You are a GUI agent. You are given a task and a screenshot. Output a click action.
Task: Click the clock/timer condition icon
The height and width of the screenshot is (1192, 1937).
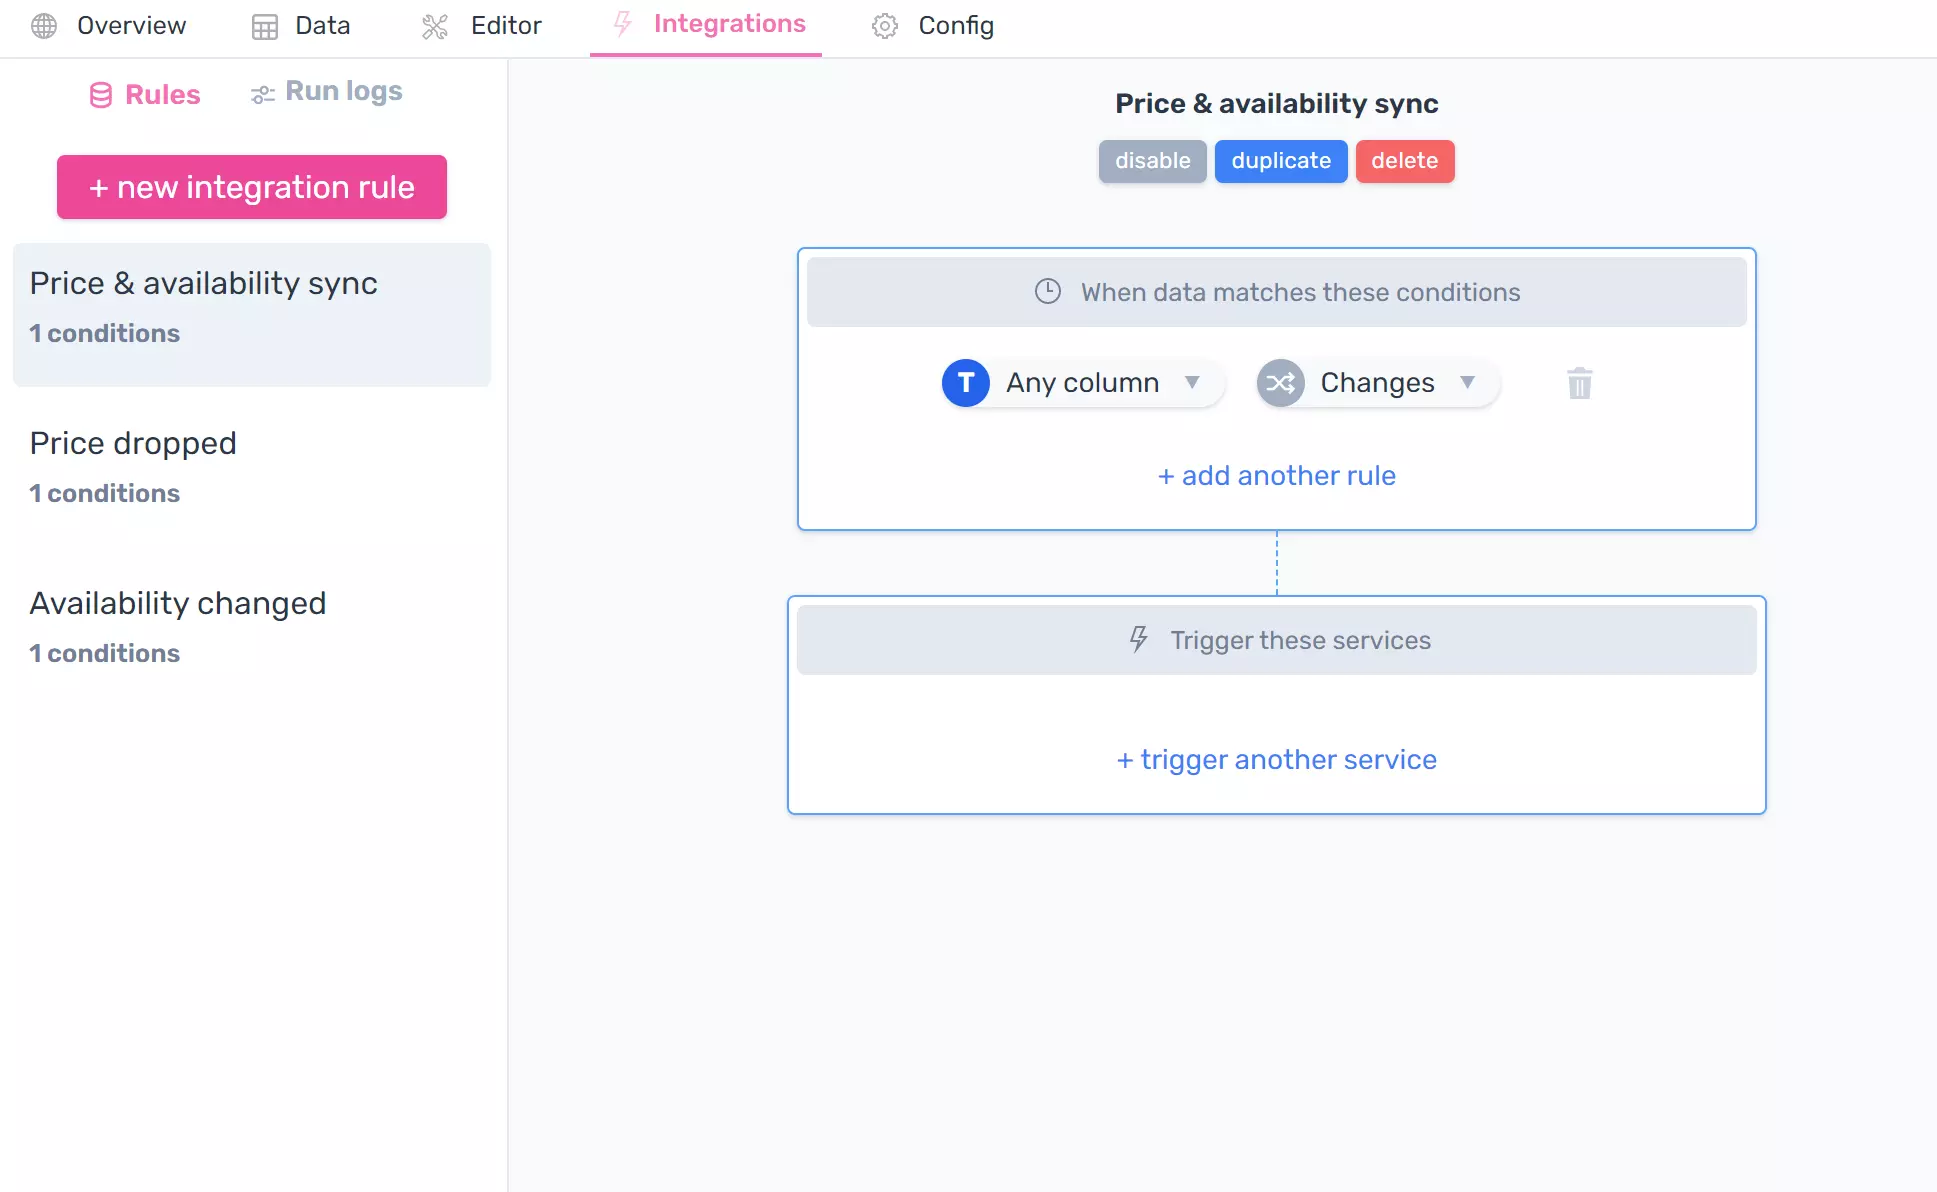(1047, 290)
